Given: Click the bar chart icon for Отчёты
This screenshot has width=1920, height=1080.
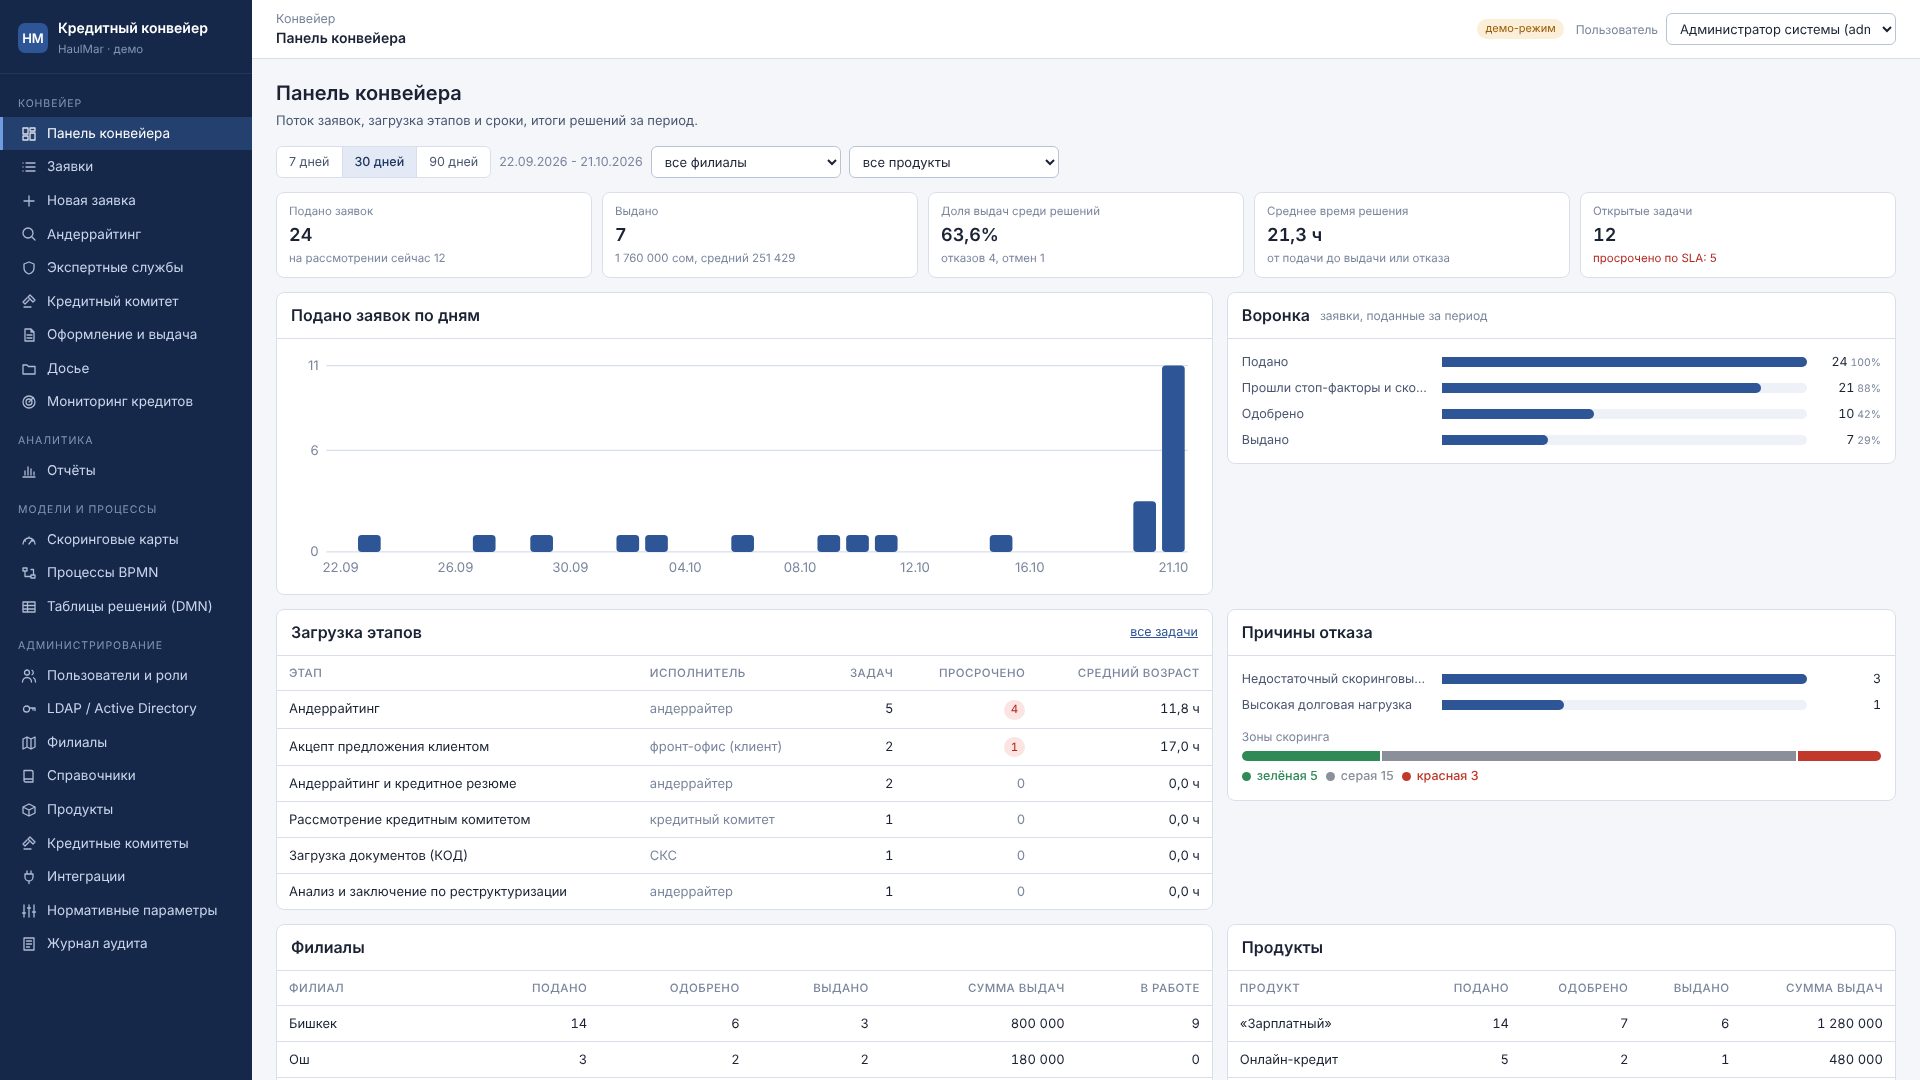Looking at the screenshot, I should tap(29, 471).
